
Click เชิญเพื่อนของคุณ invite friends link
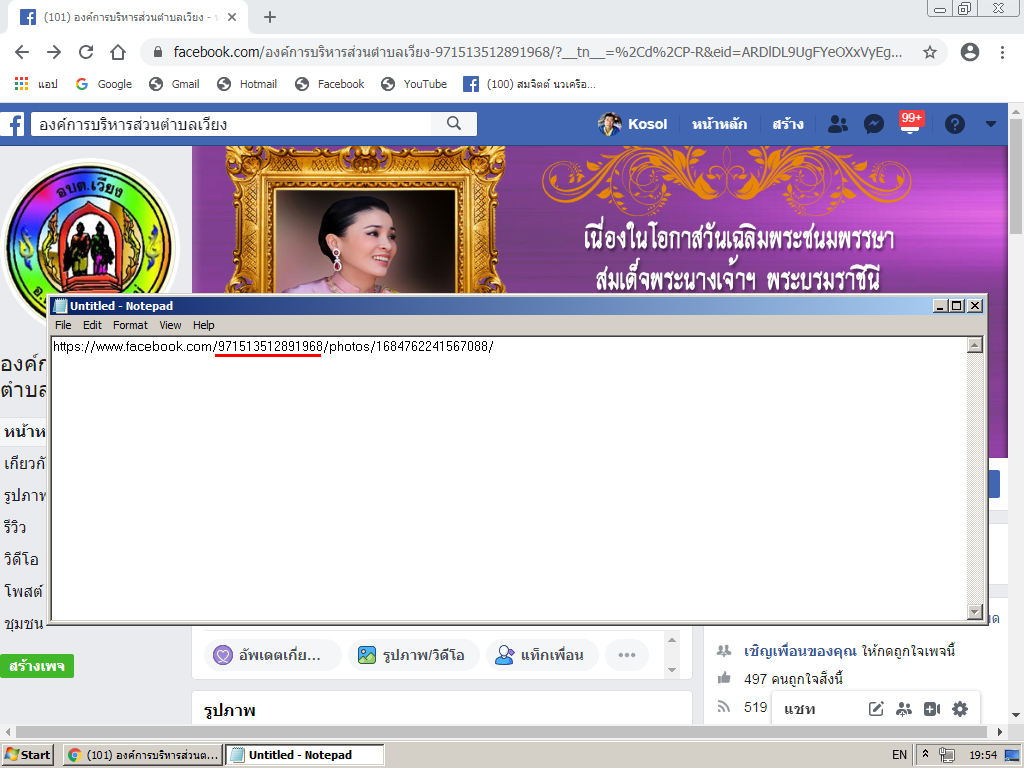pyautogui.click(x=800, y=651)
